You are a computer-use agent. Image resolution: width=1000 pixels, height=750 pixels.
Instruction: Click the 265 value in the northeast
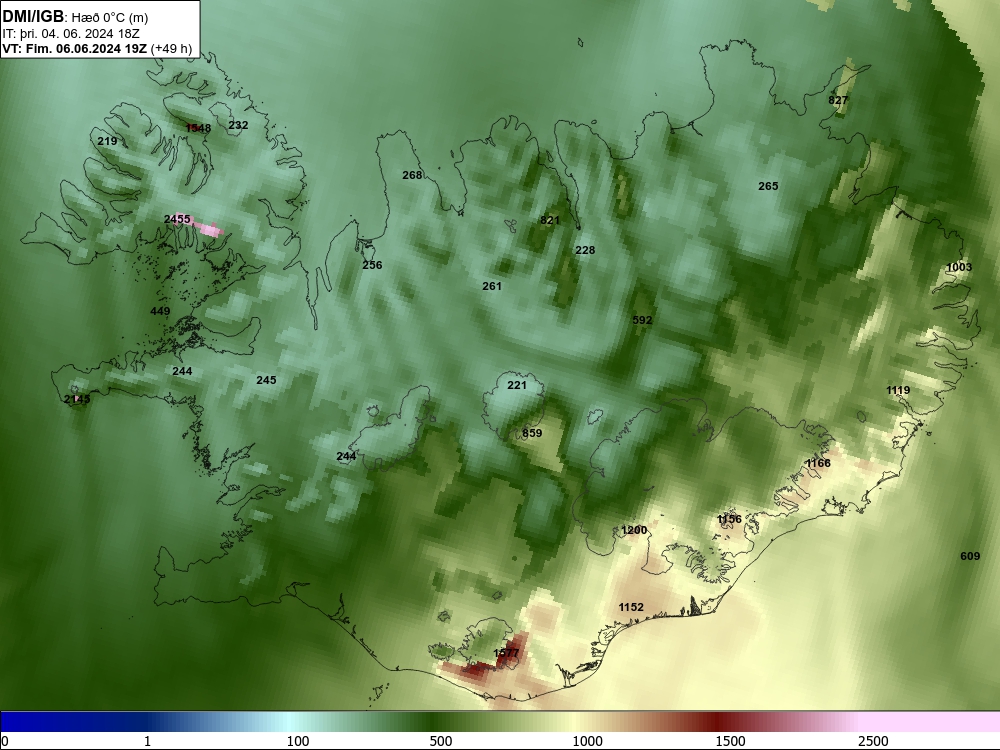768,186
